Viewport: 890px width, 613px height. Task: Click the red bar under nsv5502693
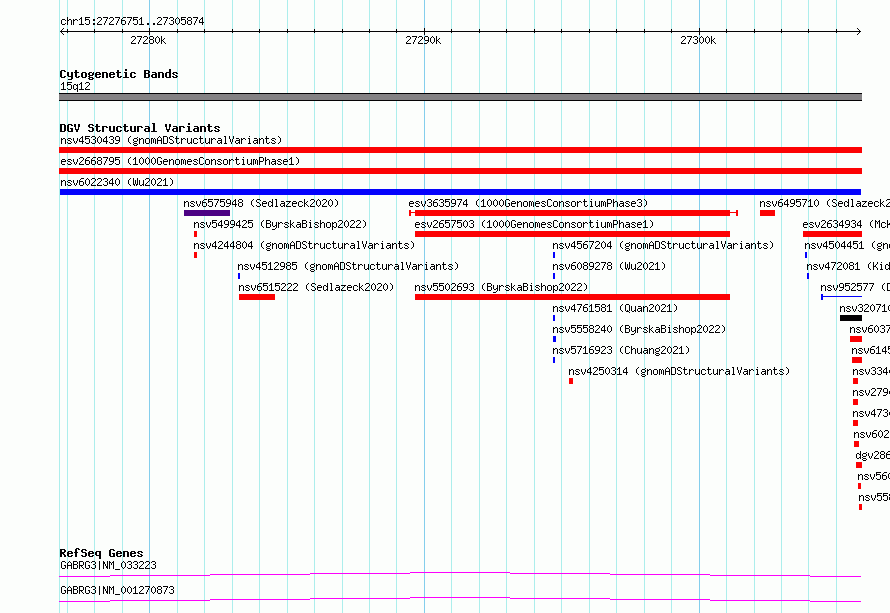point(572,297)
